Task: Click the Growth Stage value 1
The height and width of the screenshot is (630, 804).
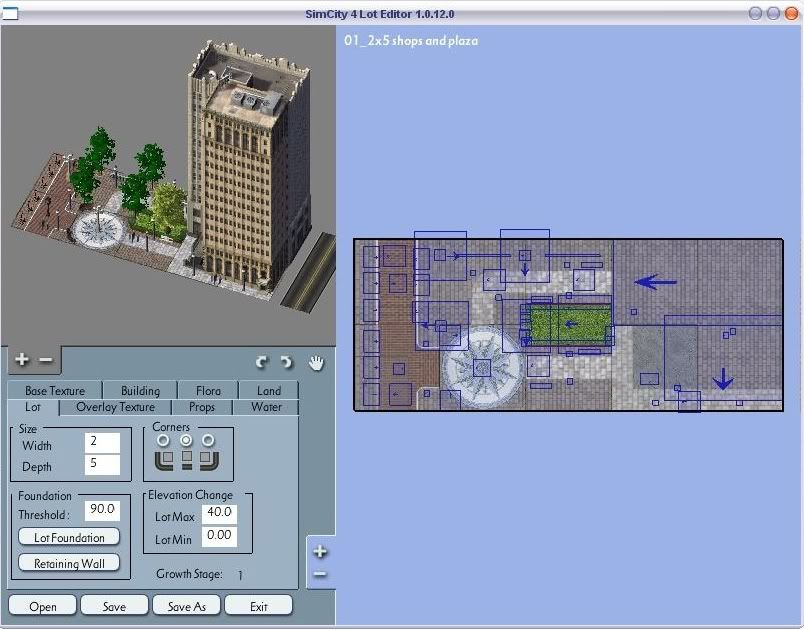Action: click(x=240, y=575)
